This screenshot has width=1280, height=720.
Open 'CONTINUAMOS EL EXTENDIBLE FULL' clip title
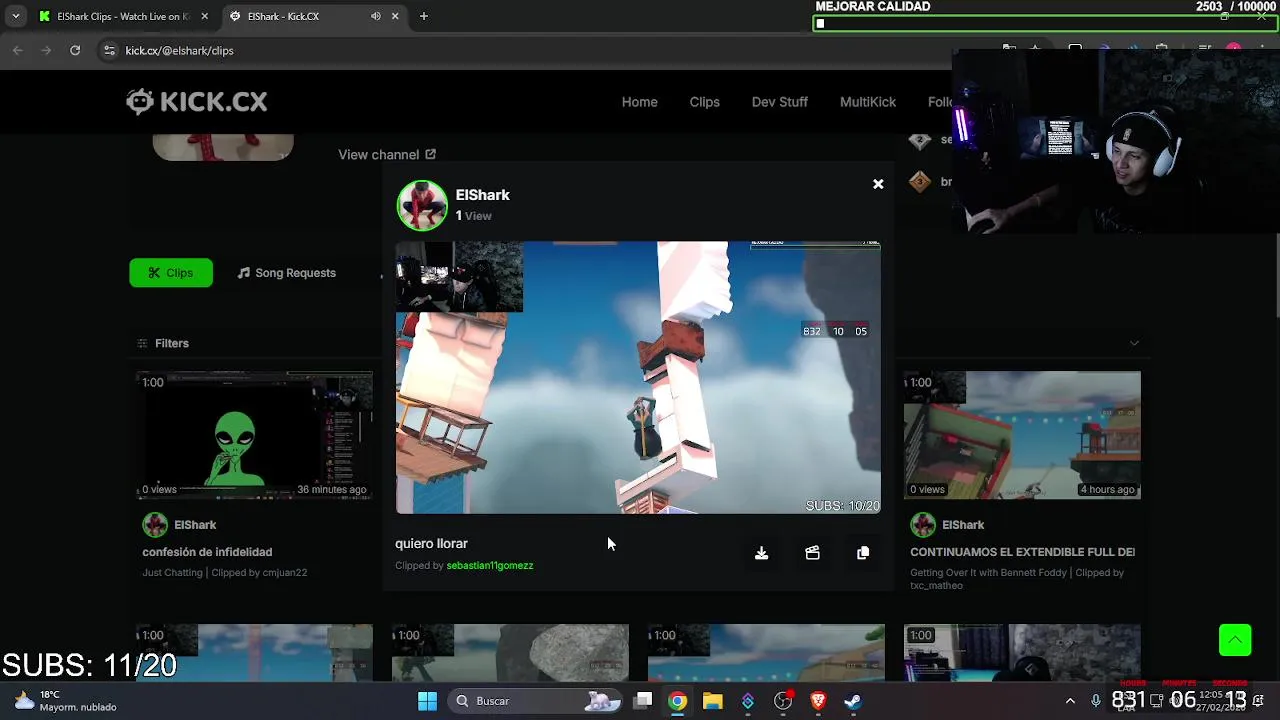coord(1022,552)
